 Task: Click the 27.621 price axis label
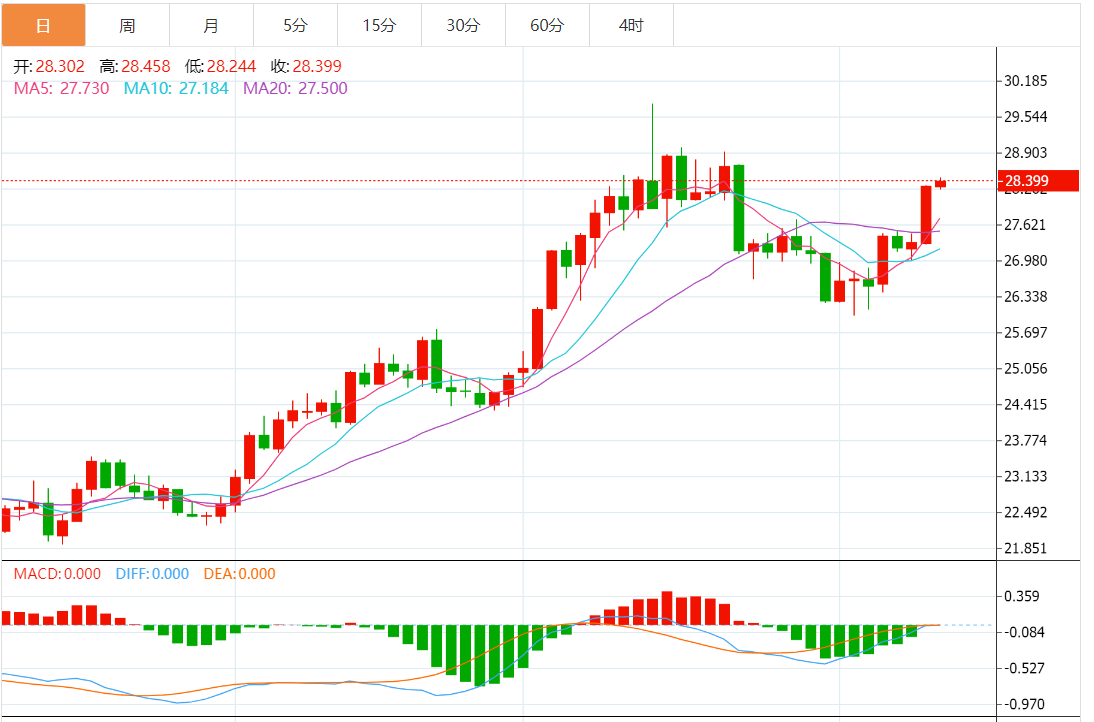(x=1026, y=225)
